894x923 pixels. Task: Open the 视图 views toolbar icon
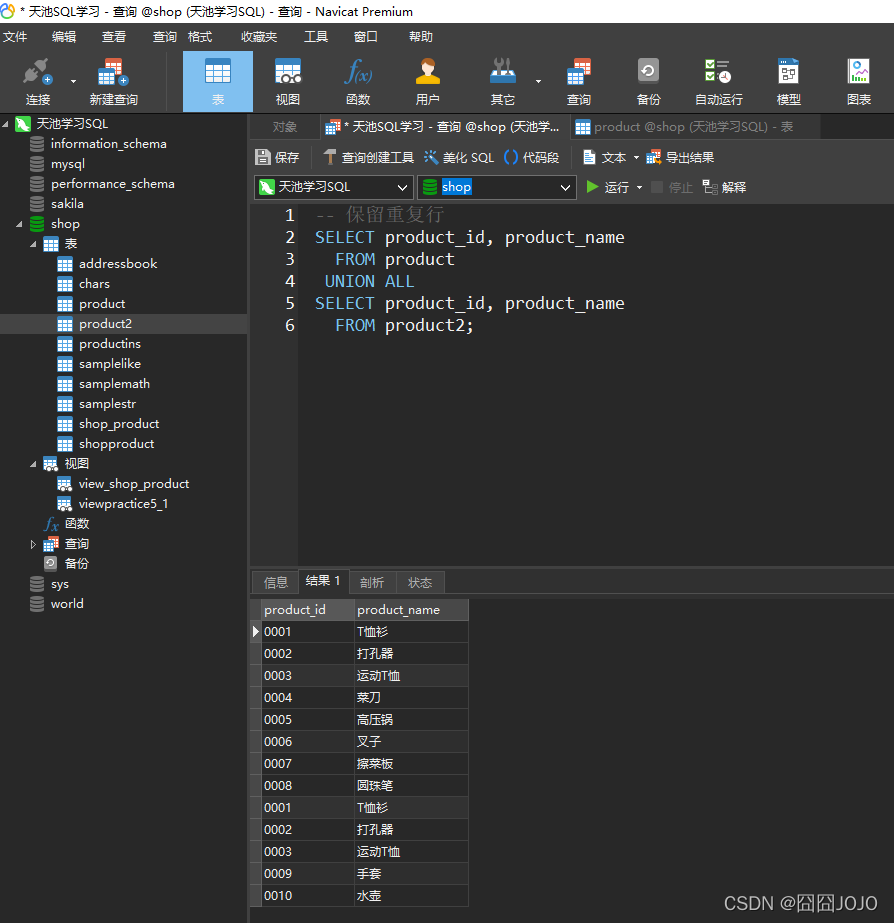click(x=288, y=81)
